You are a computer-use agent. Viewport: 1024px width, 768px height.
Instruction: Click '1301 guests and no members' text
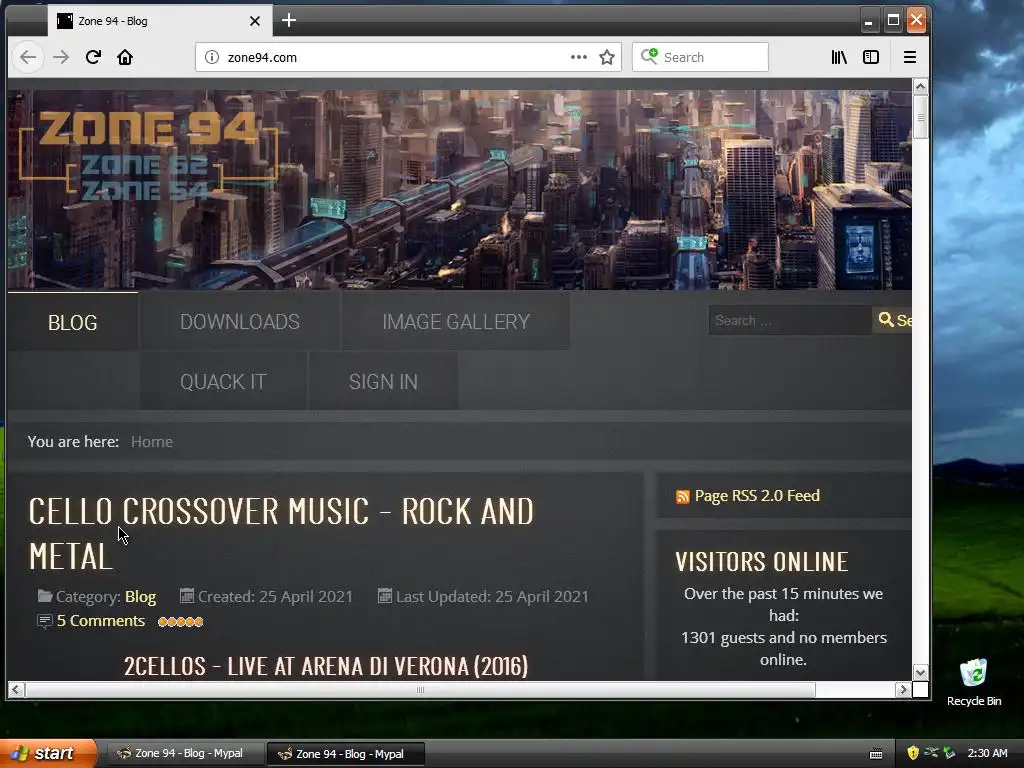tap(784, 637)
